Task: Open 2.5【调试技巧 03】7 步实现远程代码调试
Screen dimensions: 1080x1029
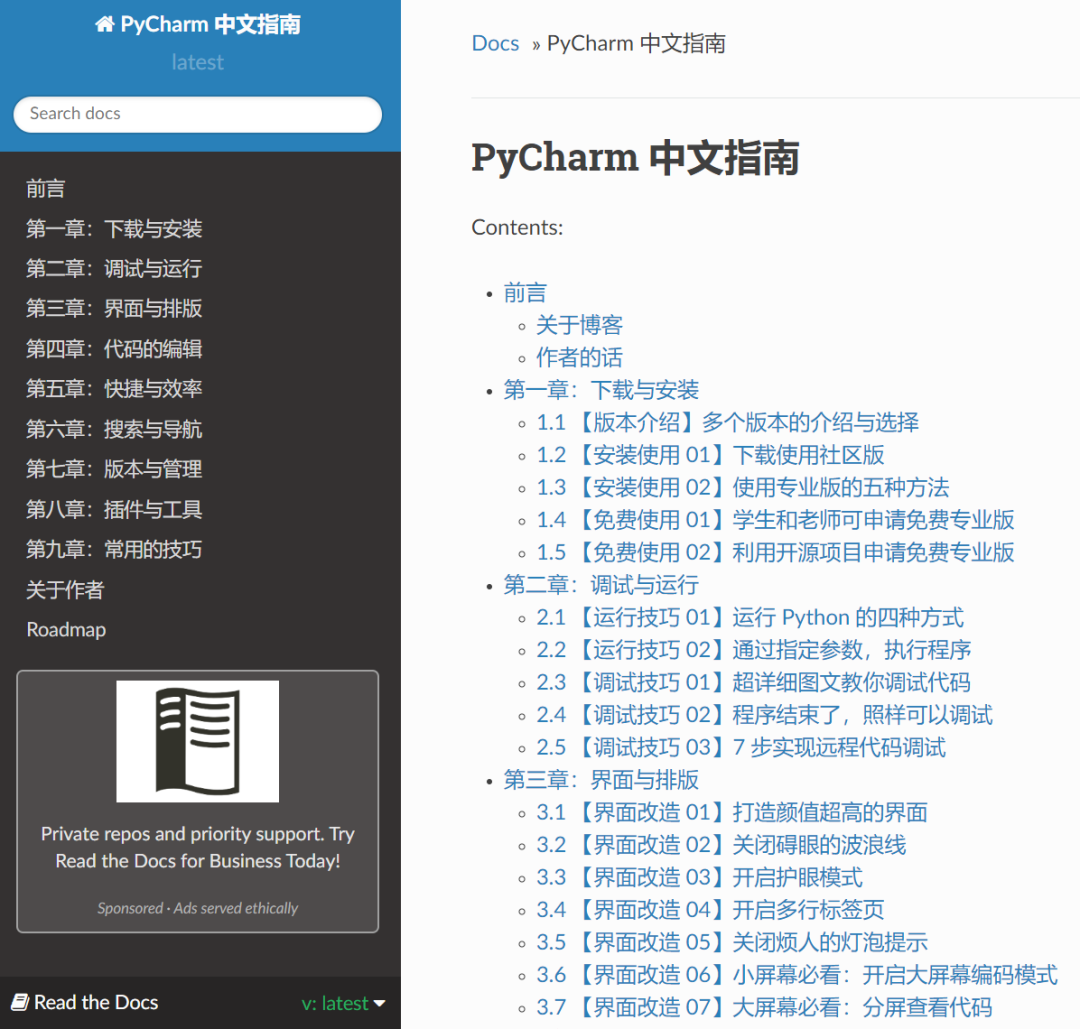Action: 741,747
